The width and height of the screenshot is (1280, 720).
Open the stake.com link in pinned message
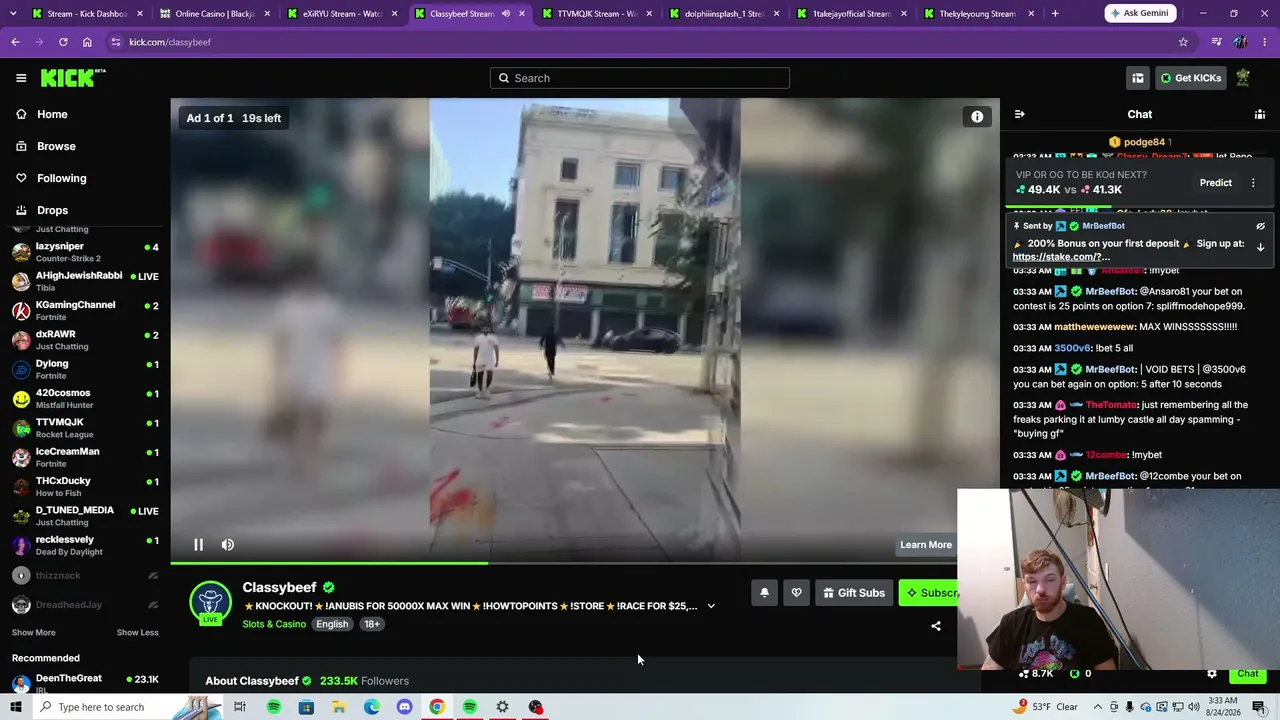(1061, 257)
